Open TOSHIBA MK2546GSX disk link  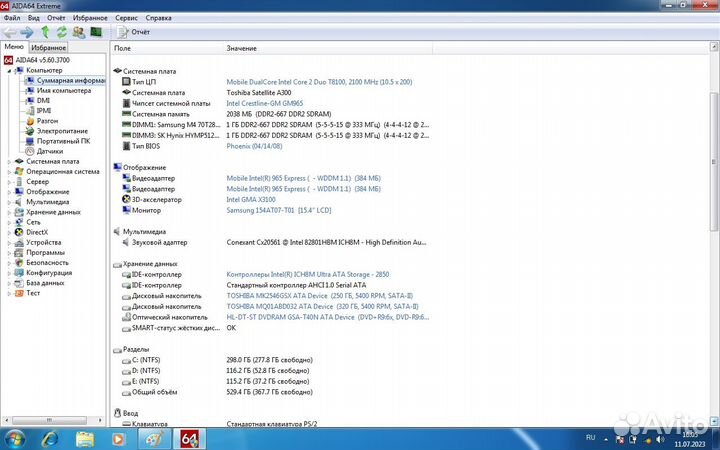pyautogui.click(x=320, y=296)
